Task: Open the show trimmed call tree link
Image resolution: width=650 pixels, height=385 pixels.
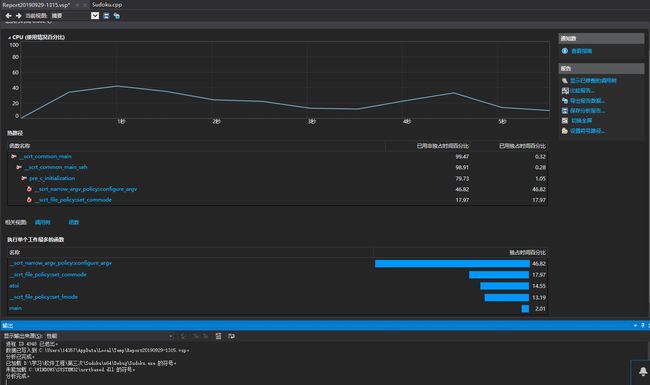Action: point(593,81)
